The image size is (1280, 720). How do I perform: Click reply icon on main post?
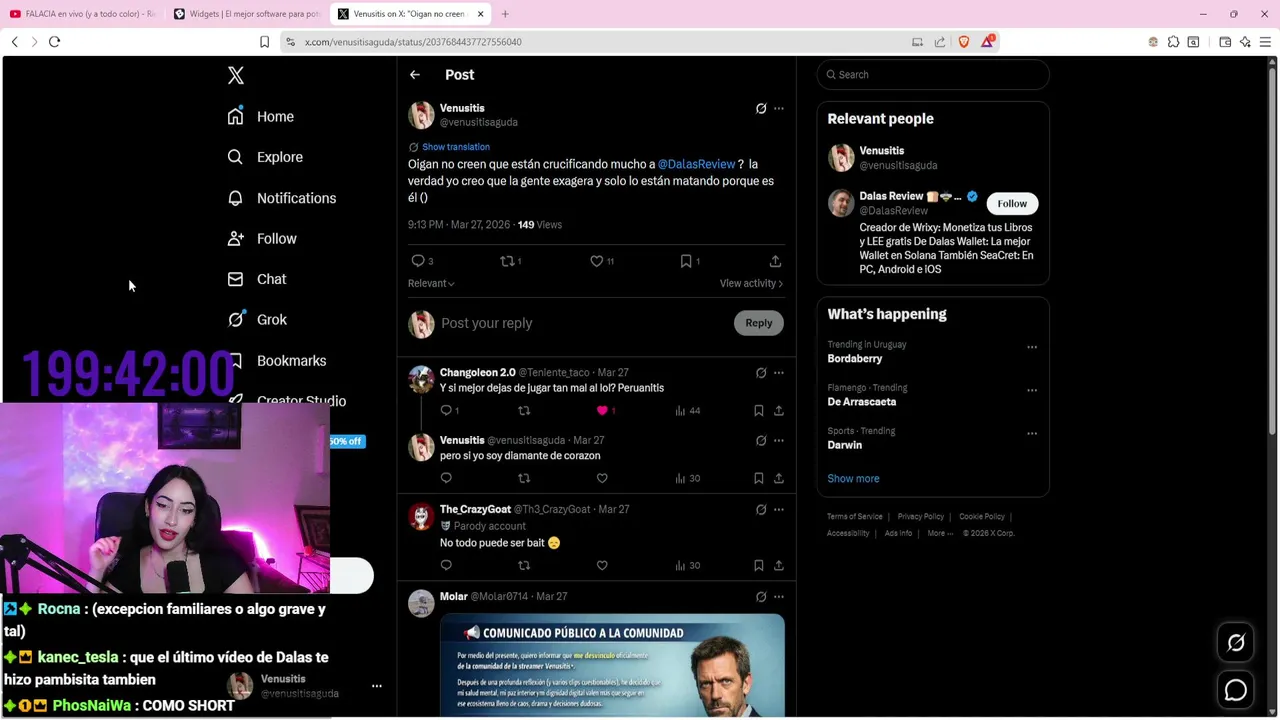[x=418, y=261]
